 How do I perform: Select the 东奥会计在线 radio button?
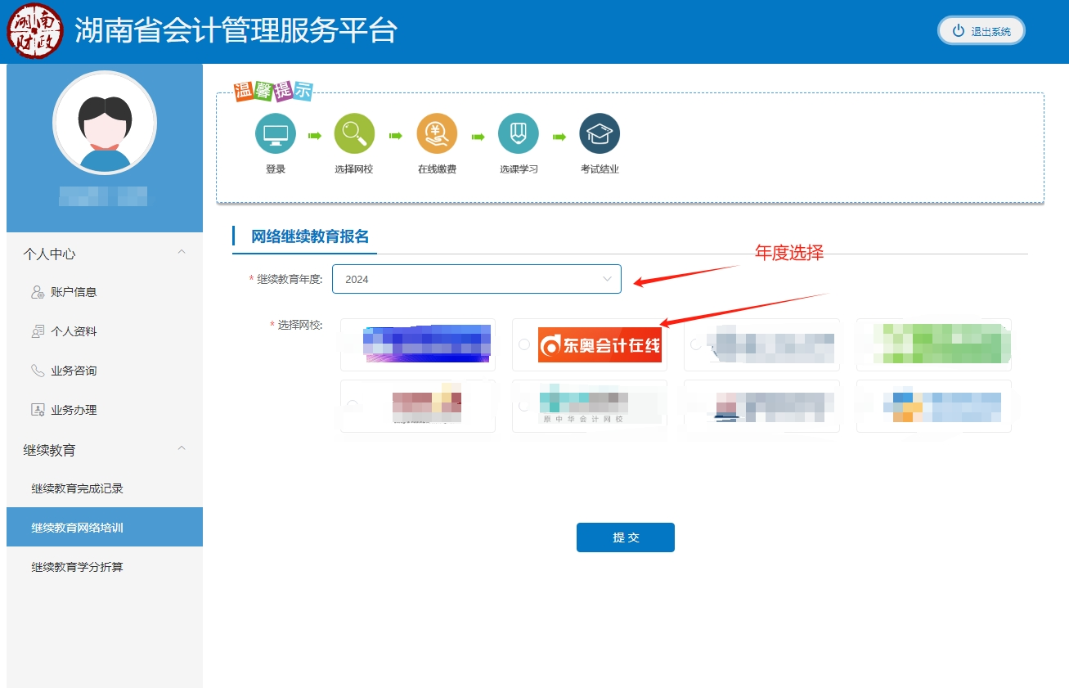tap(525, 344)
